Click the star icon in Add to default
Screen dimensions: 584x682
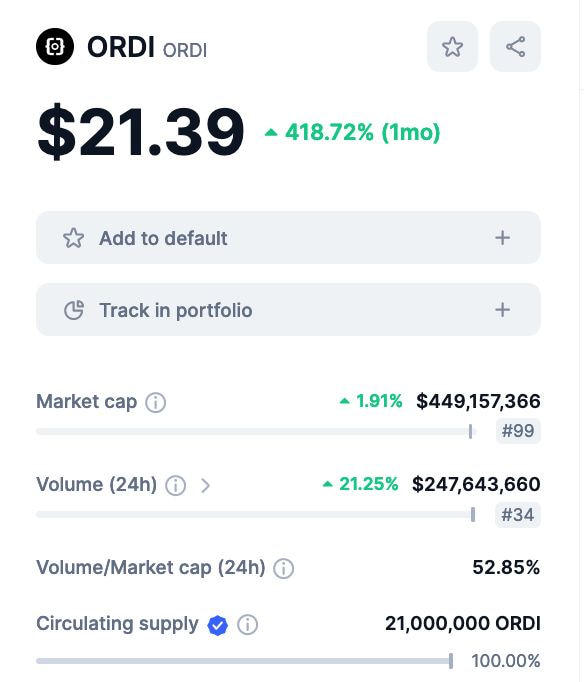point(73,238)
